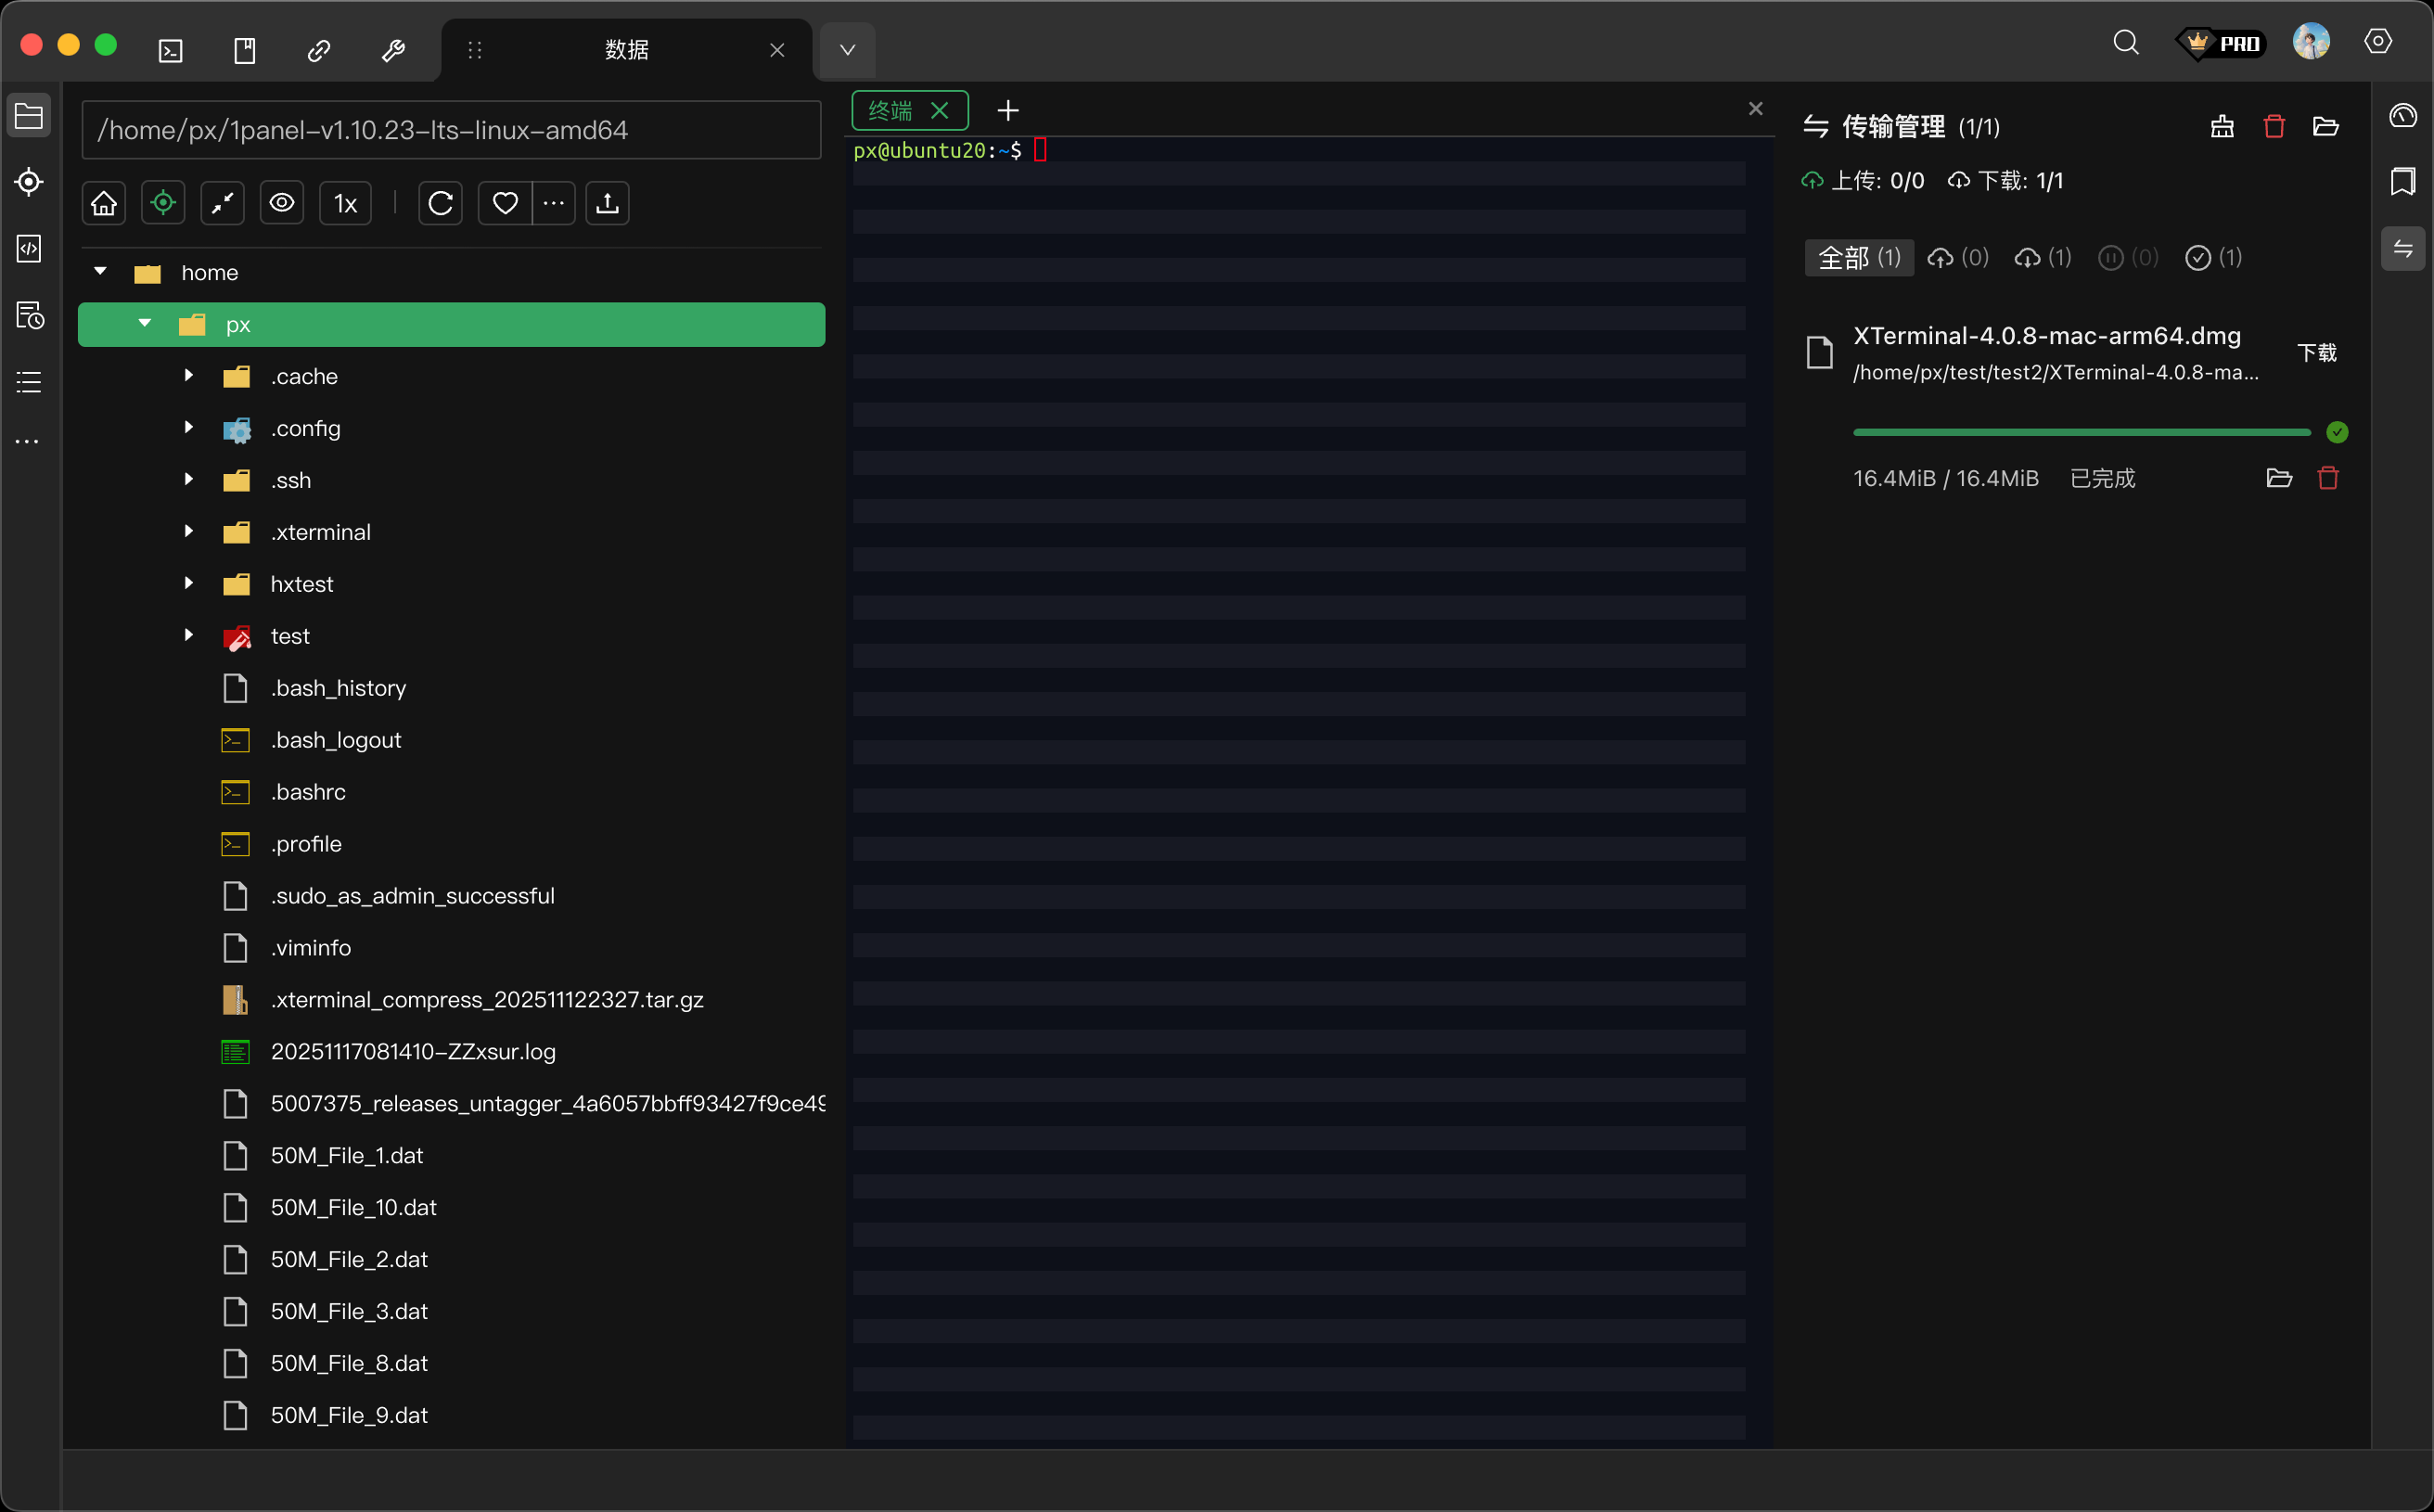Image resolution: width=2434 pixels, height=1512 pixels.
Task: Toggle hidden files with the eye icon
Action: click(x=282, y=204)
